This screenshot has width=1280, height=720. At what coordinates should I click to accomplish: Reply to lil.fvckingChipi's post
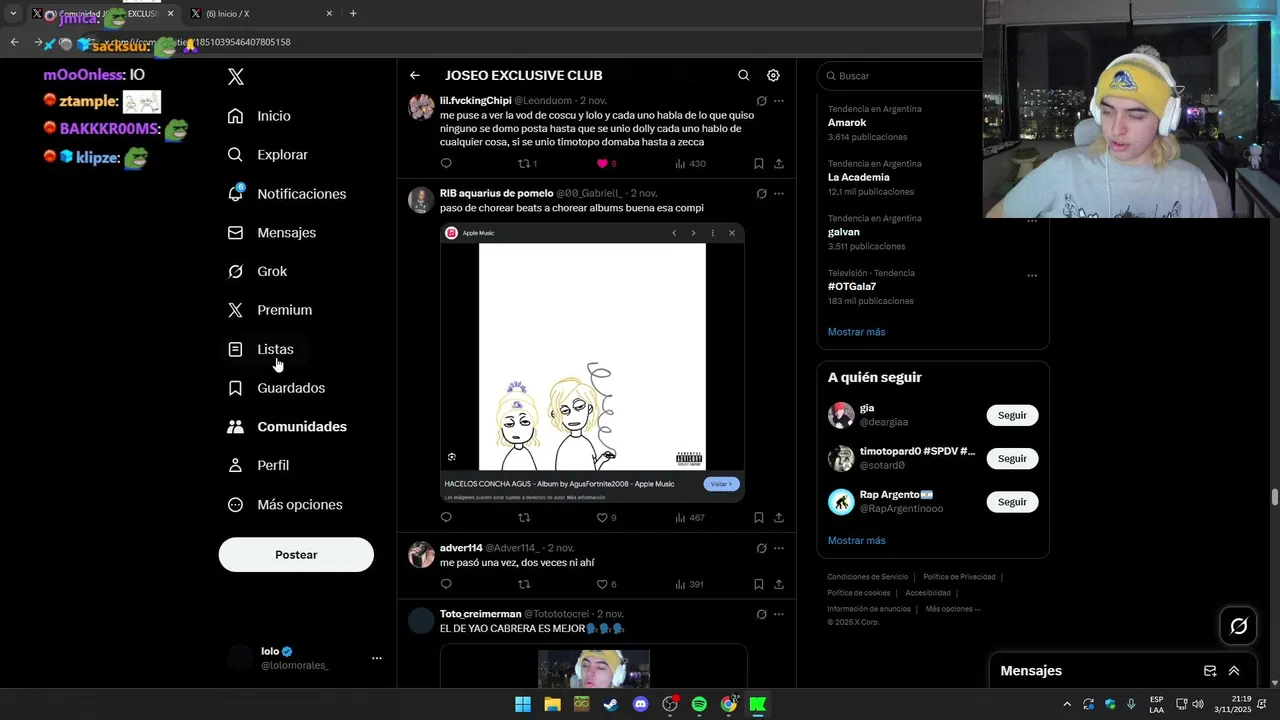click(x=446, y=163)
